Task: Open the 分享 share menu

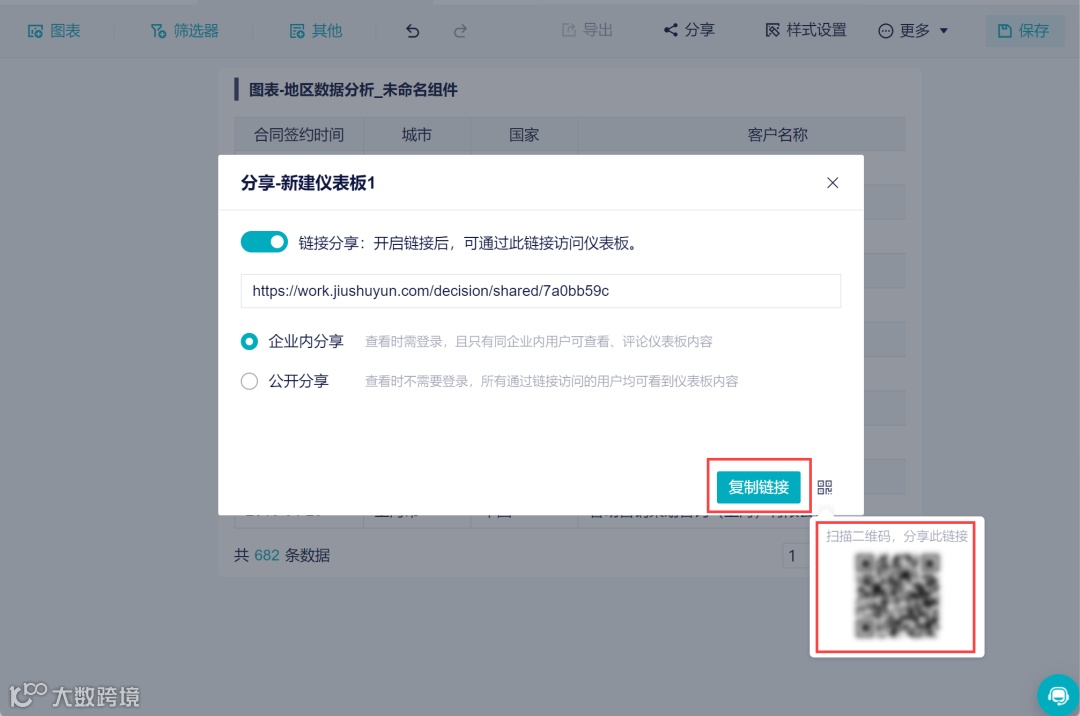Action: click(x=690, y=30)
